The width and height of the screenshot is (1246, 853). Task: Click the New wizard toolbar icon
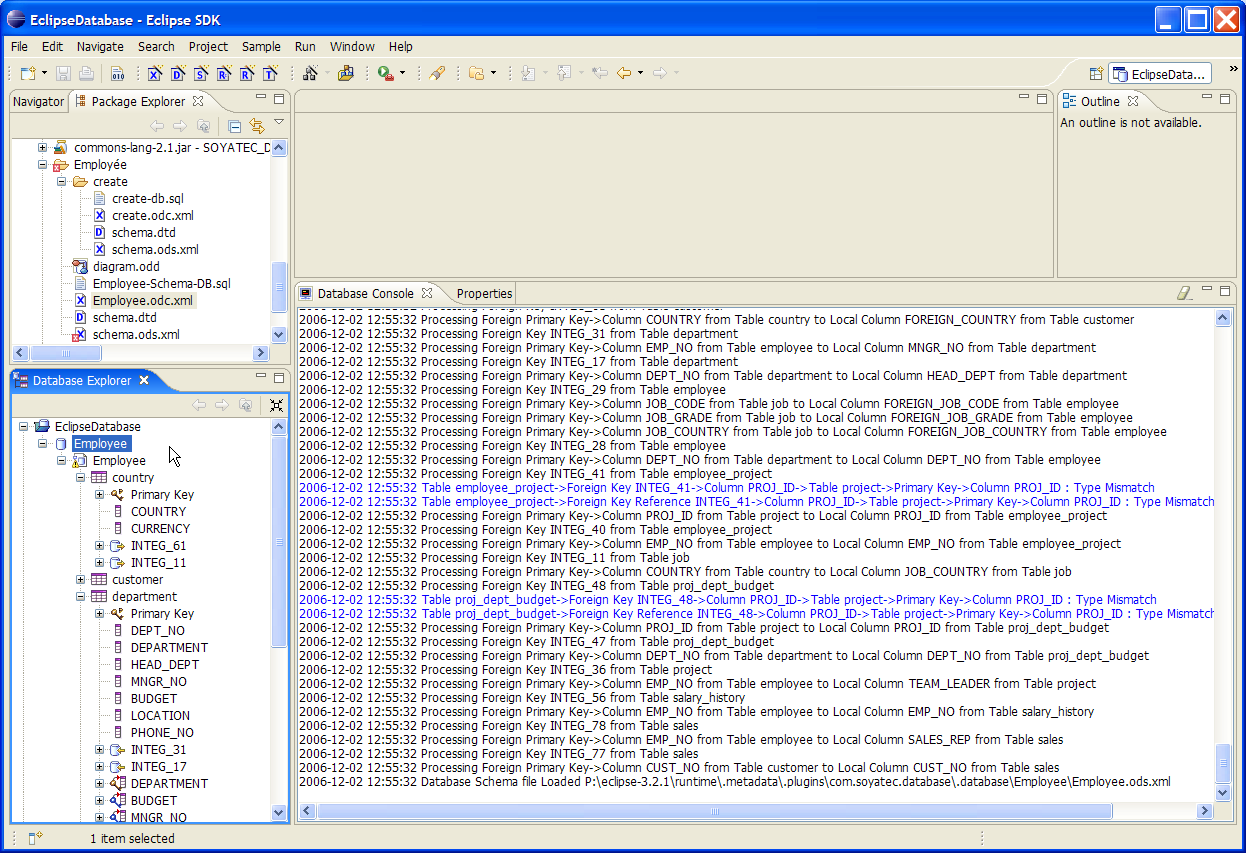click(28, 73)
